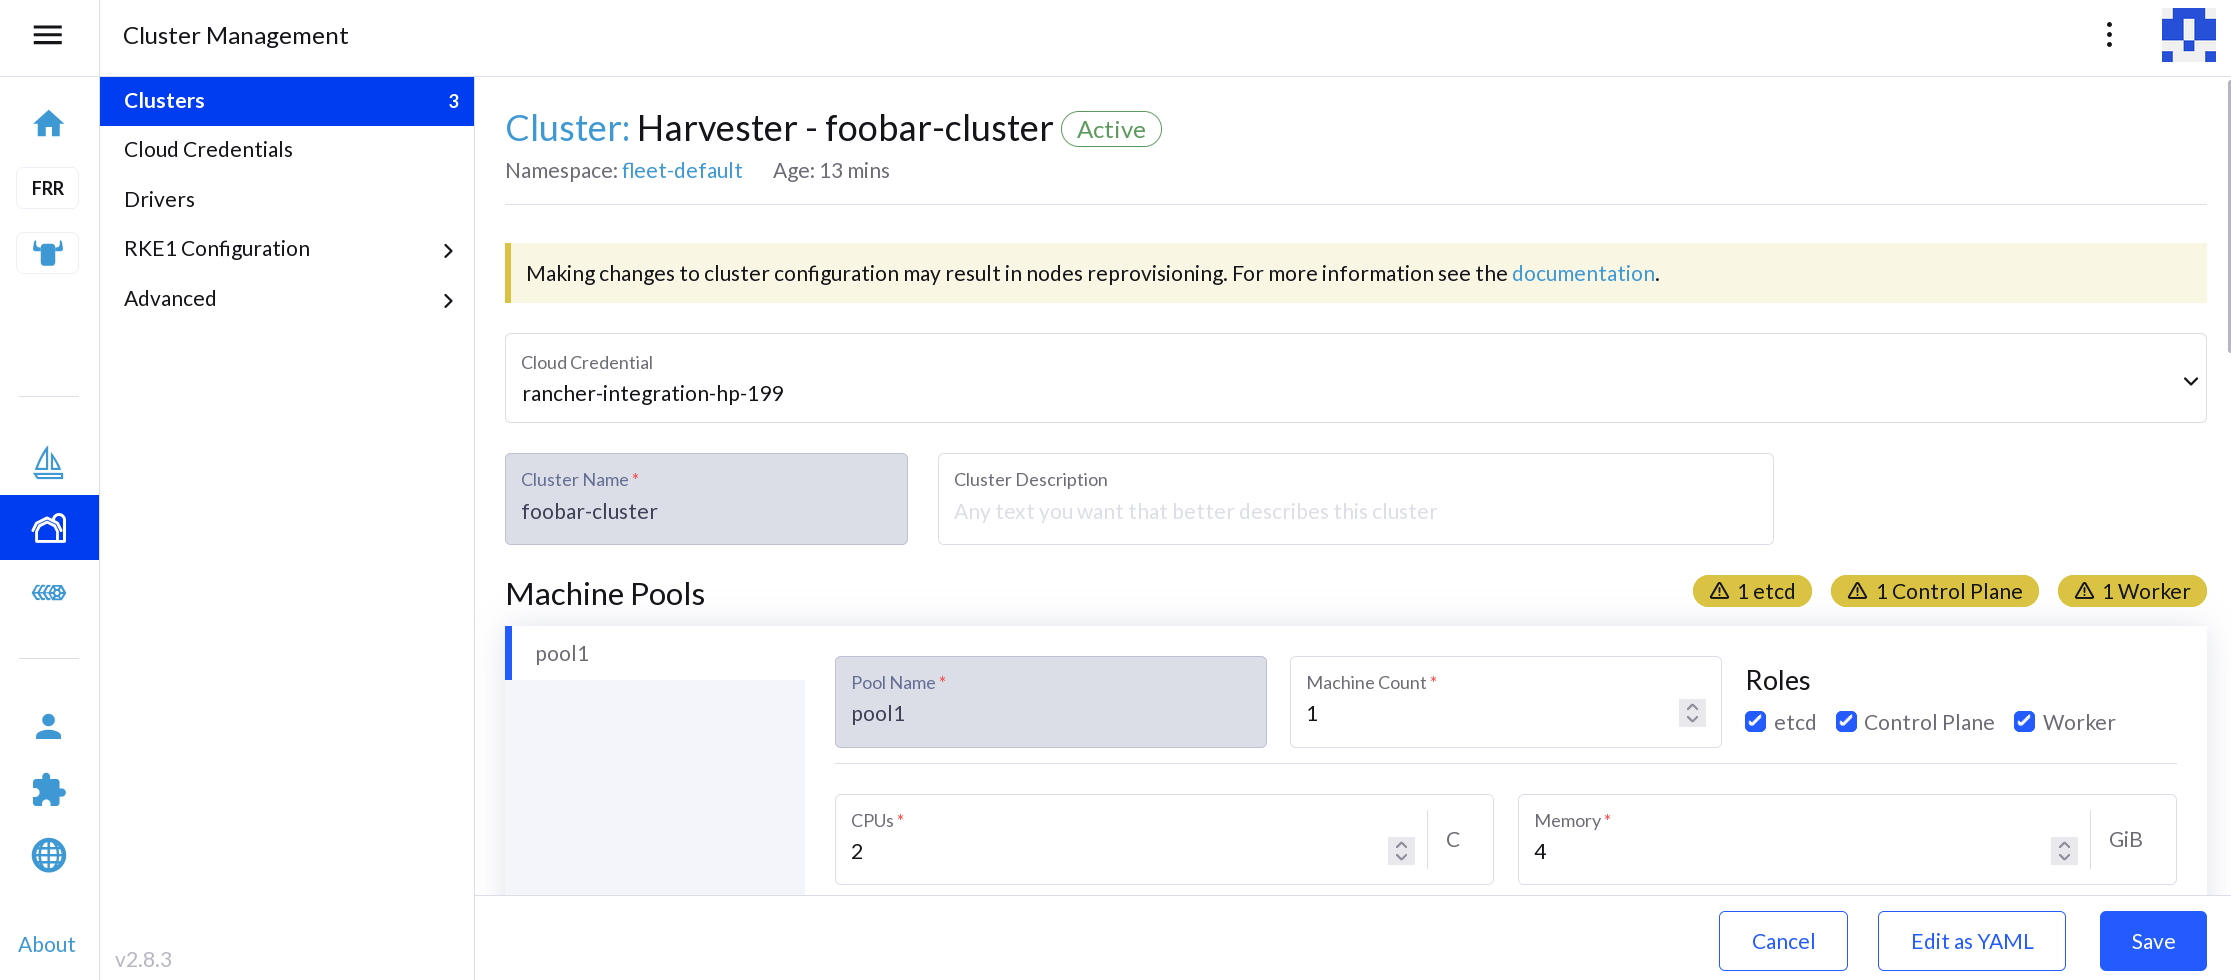Open the hamburger navigation menu

coord(48,36)
